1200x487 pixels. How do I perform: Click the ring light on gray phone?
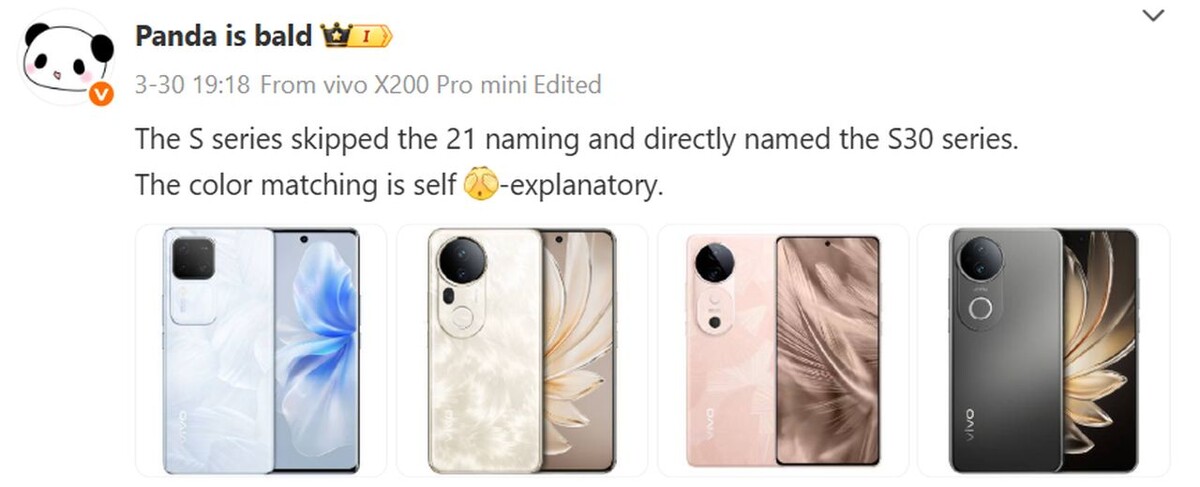click(x=981, y=309)
